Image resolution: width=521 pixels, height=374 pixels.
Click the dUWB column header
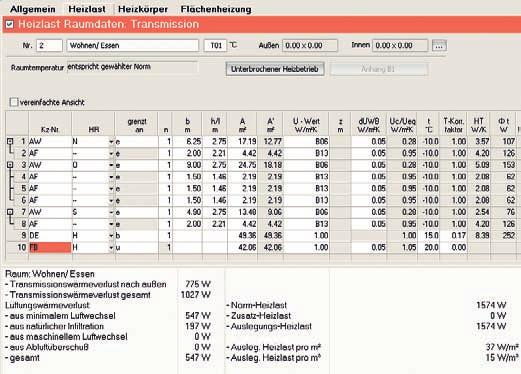[x=369, y=124]
